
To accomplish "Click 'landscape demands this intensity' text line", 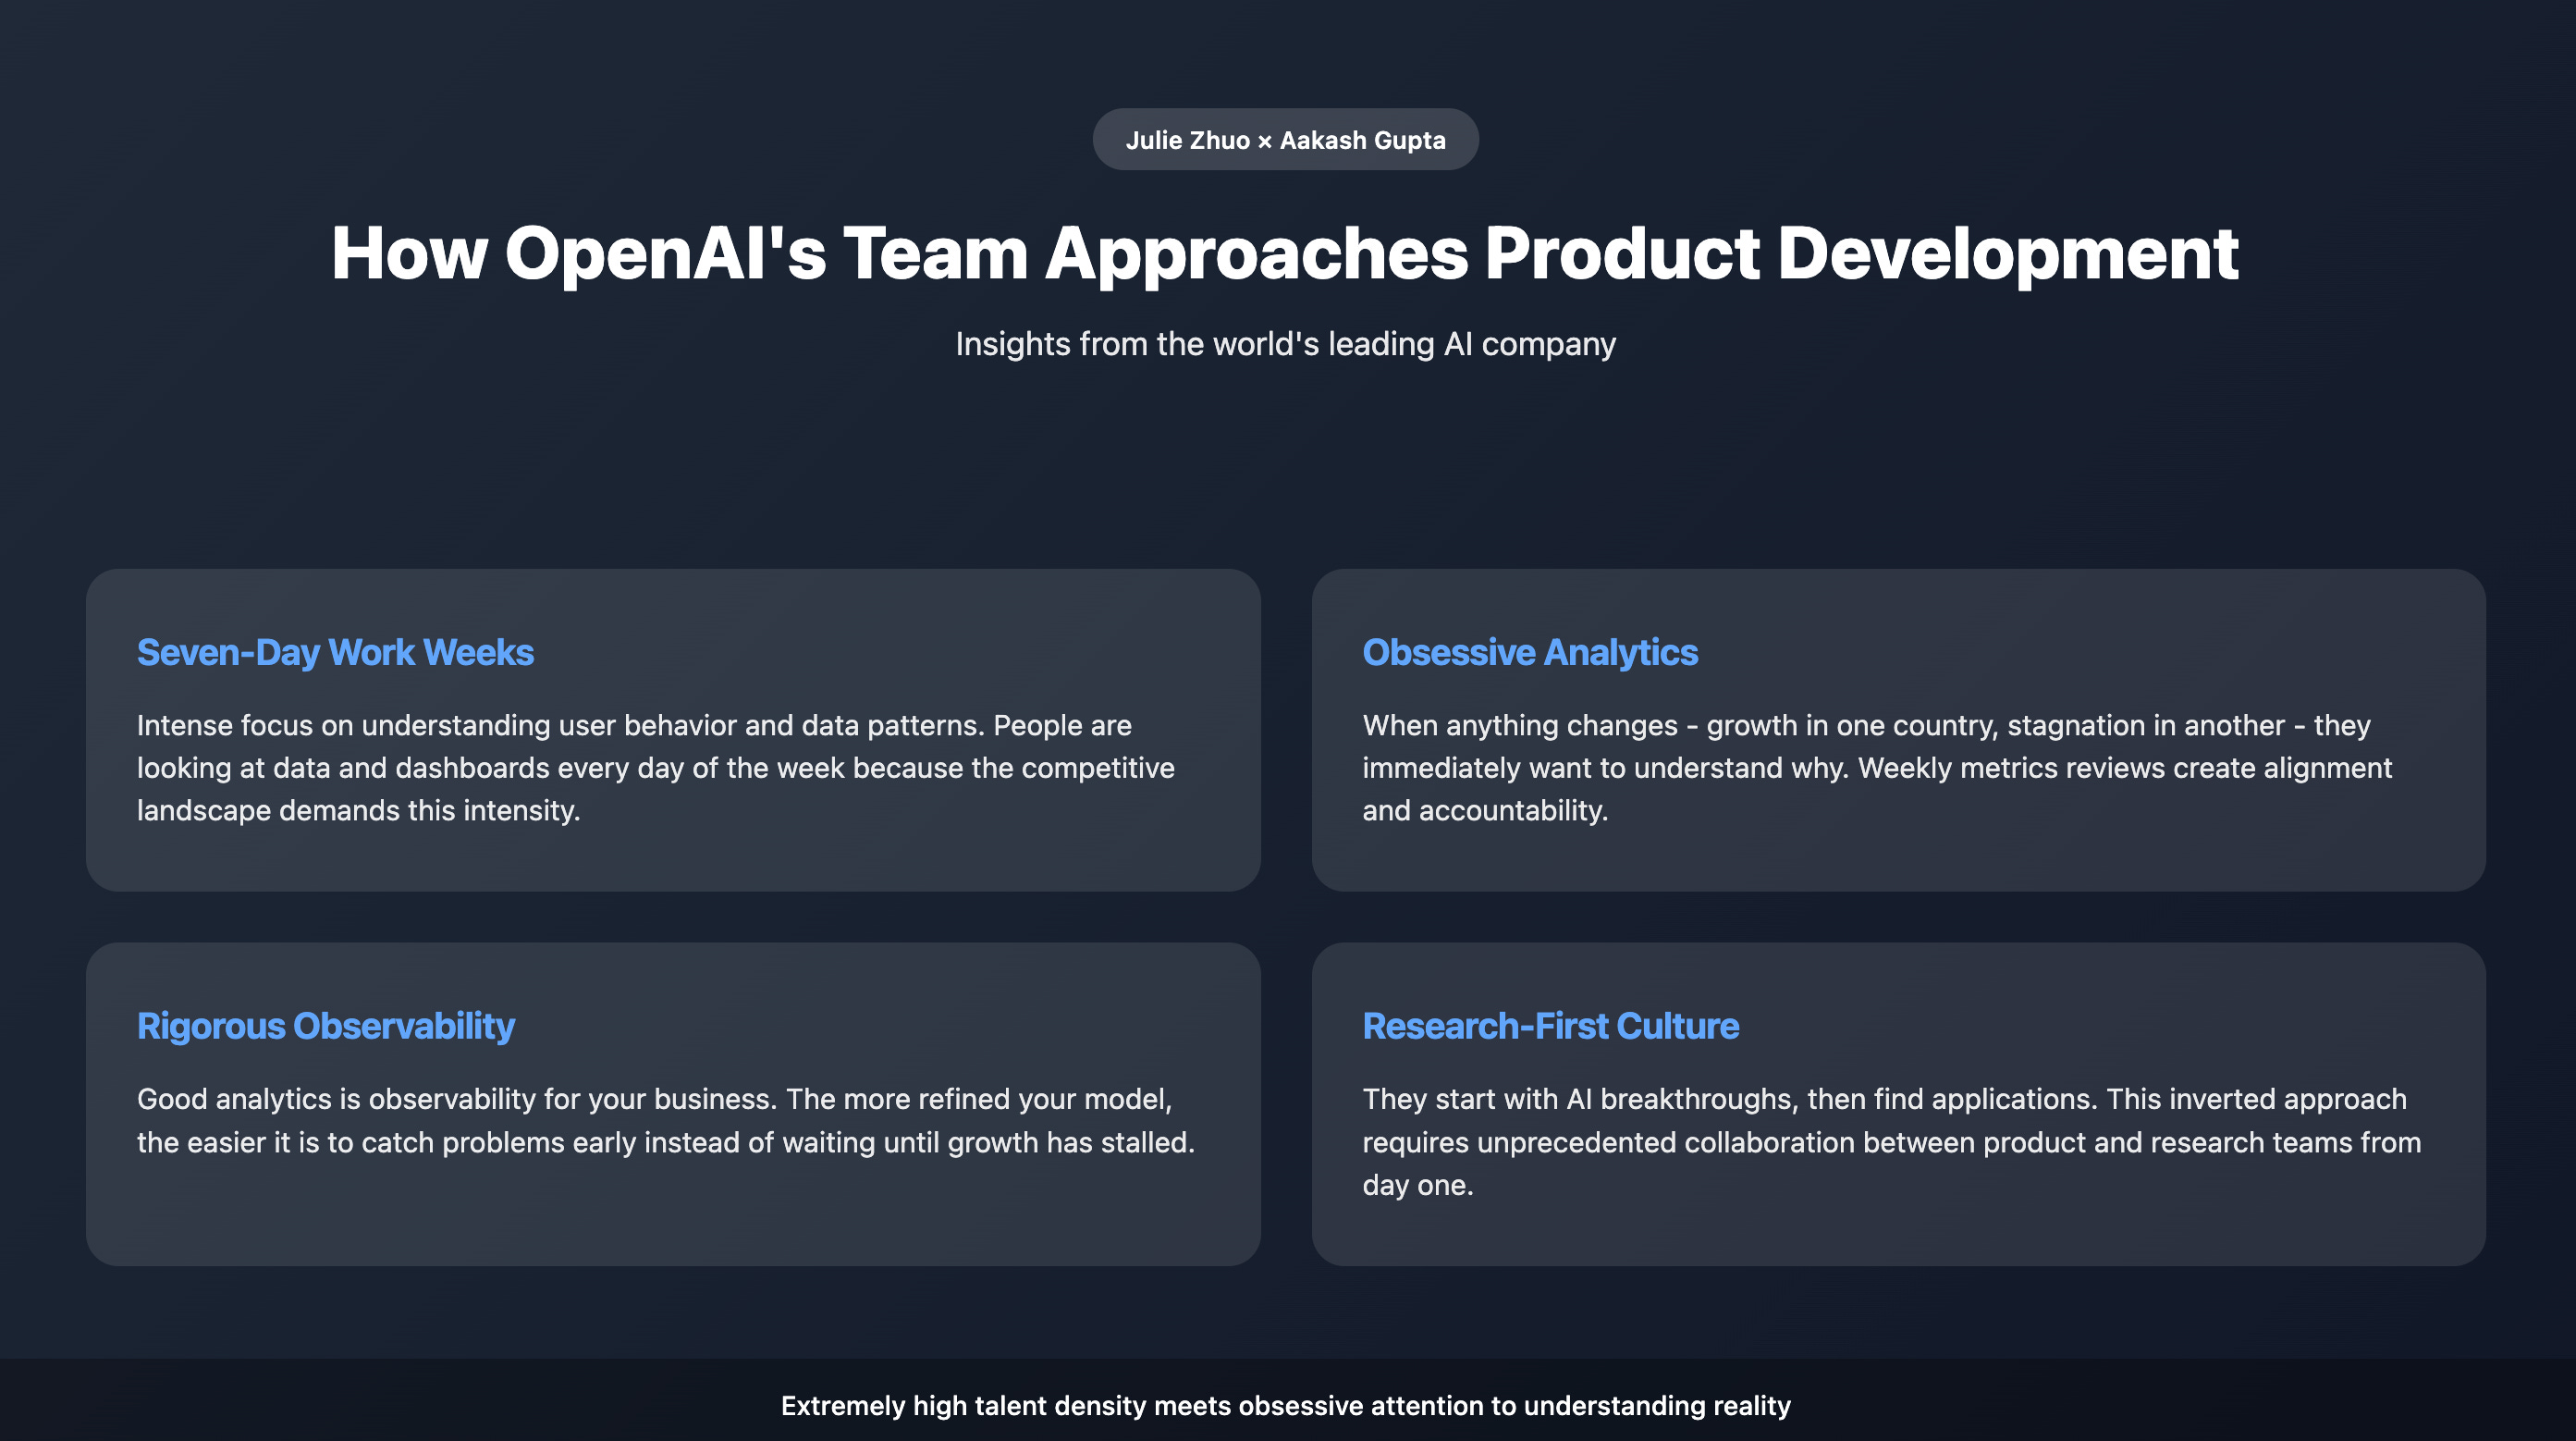I will click(358, 810).
